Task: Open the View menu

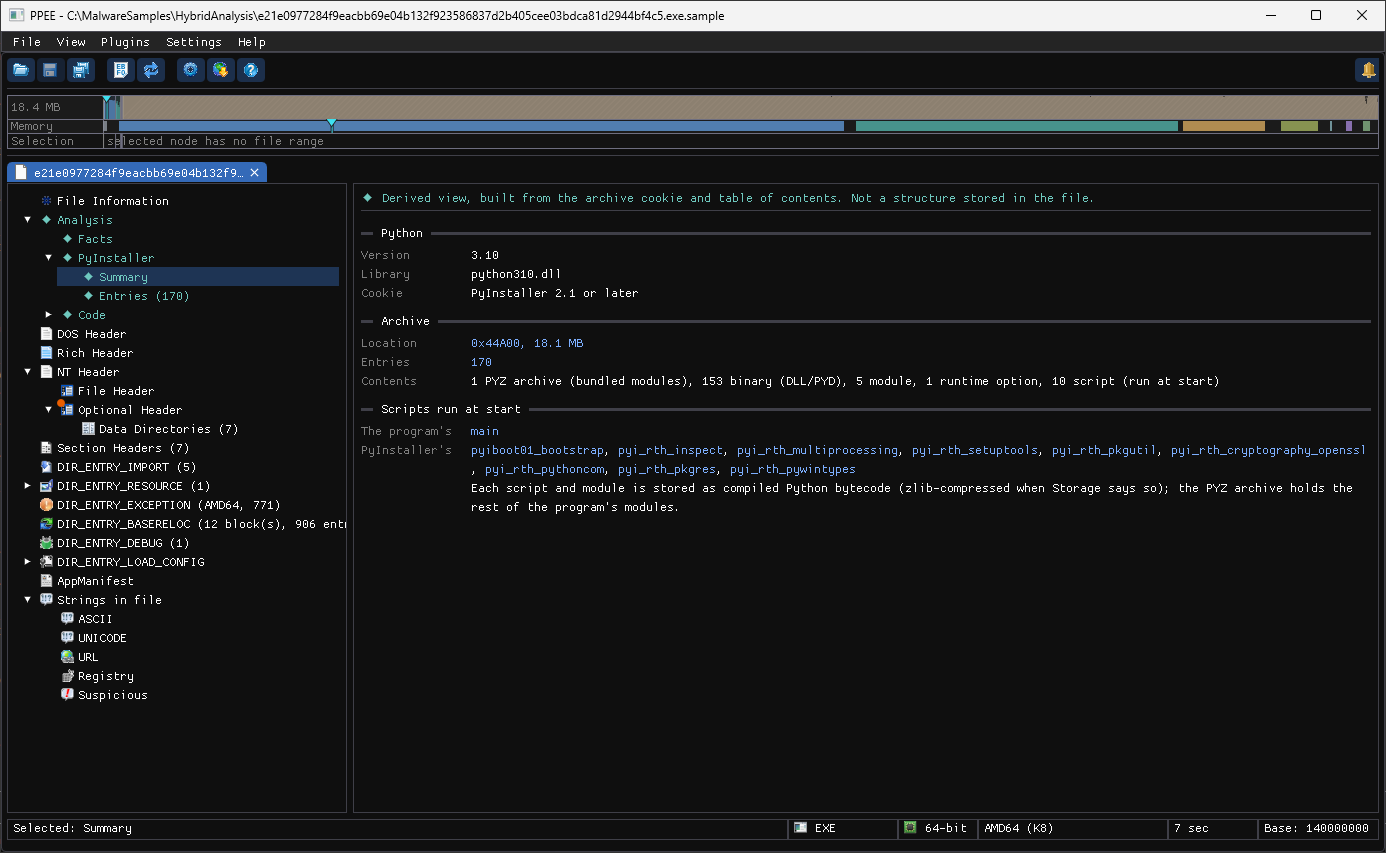Action: pos(71,42)
